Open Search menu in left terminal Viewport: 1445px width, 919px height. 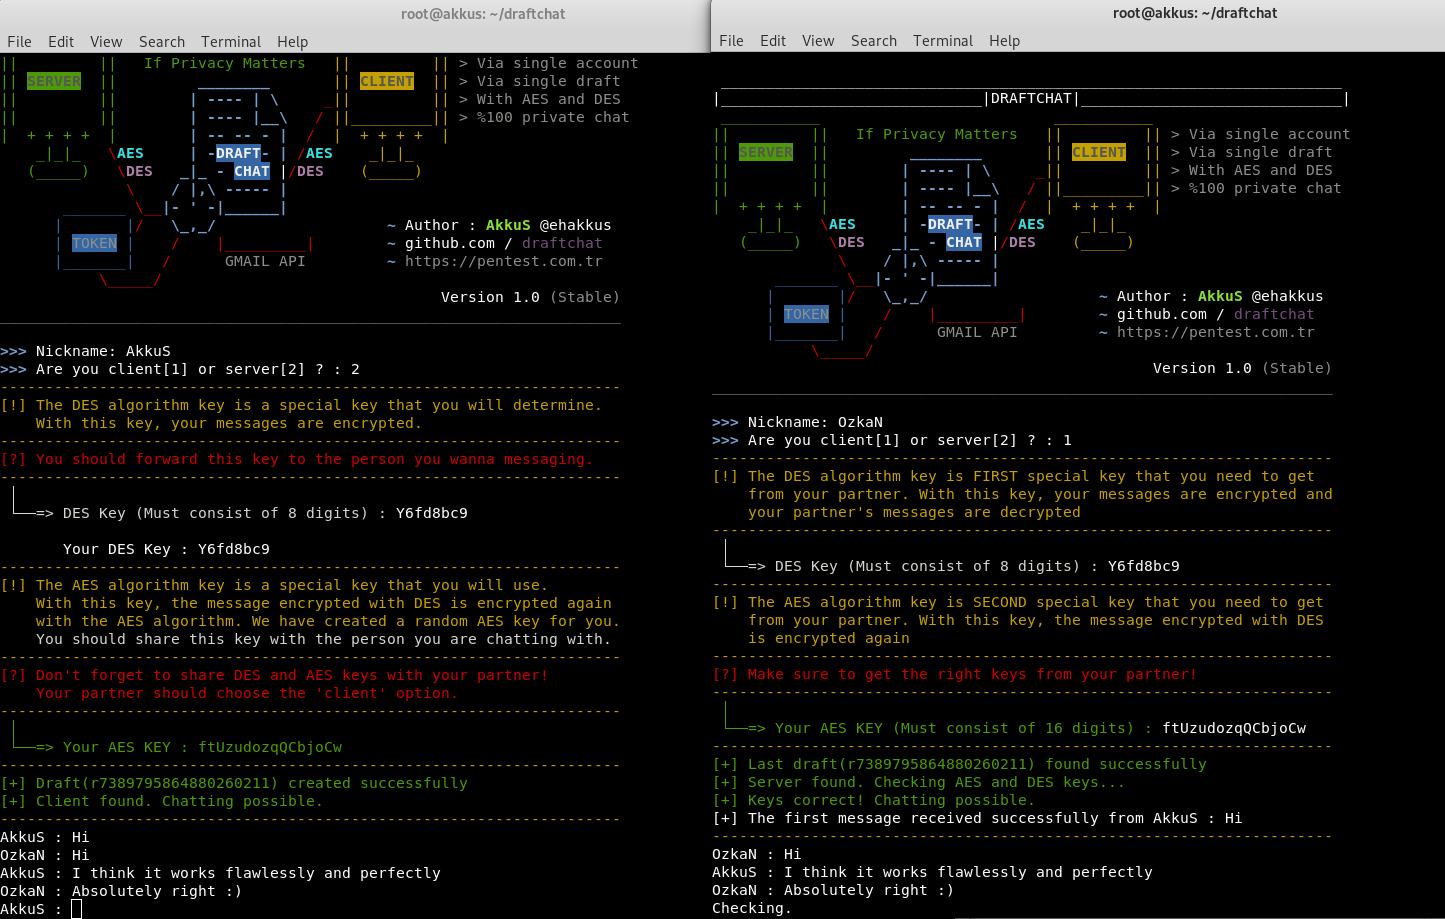pyautogui.click(x=162, y=42)
